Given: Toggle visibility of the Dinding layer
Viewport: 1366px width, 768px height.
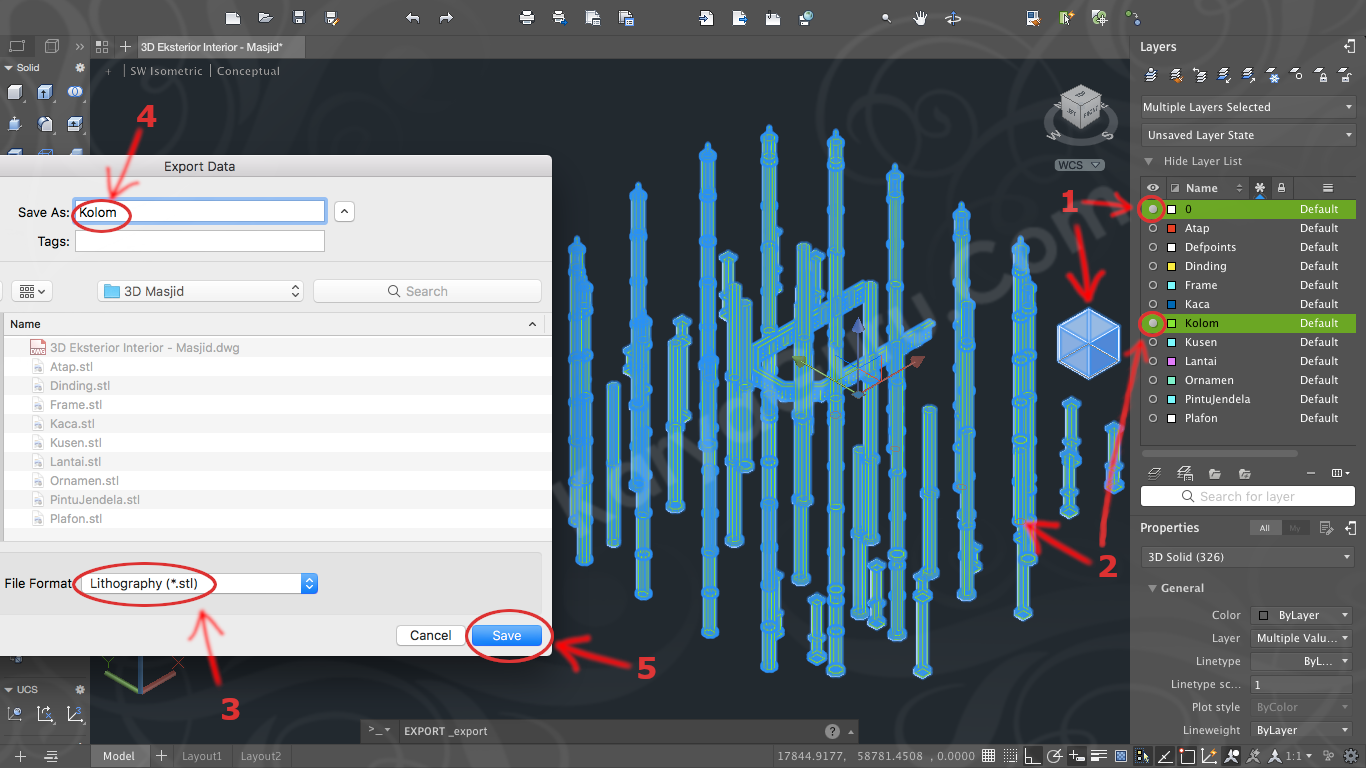Looking at the screenshot, I should pos(1153,266).
